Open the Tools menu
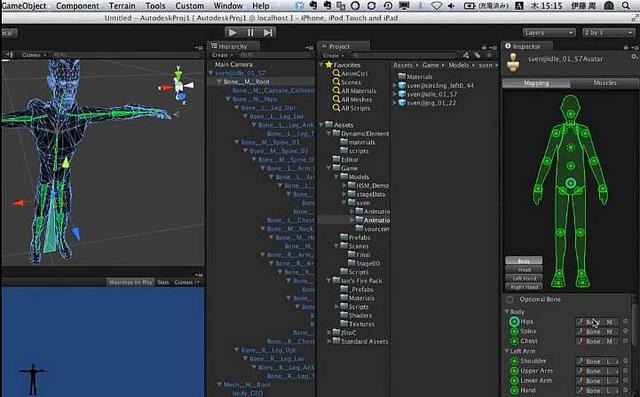Viewport: 640px width, 397px height. point(156,6)
